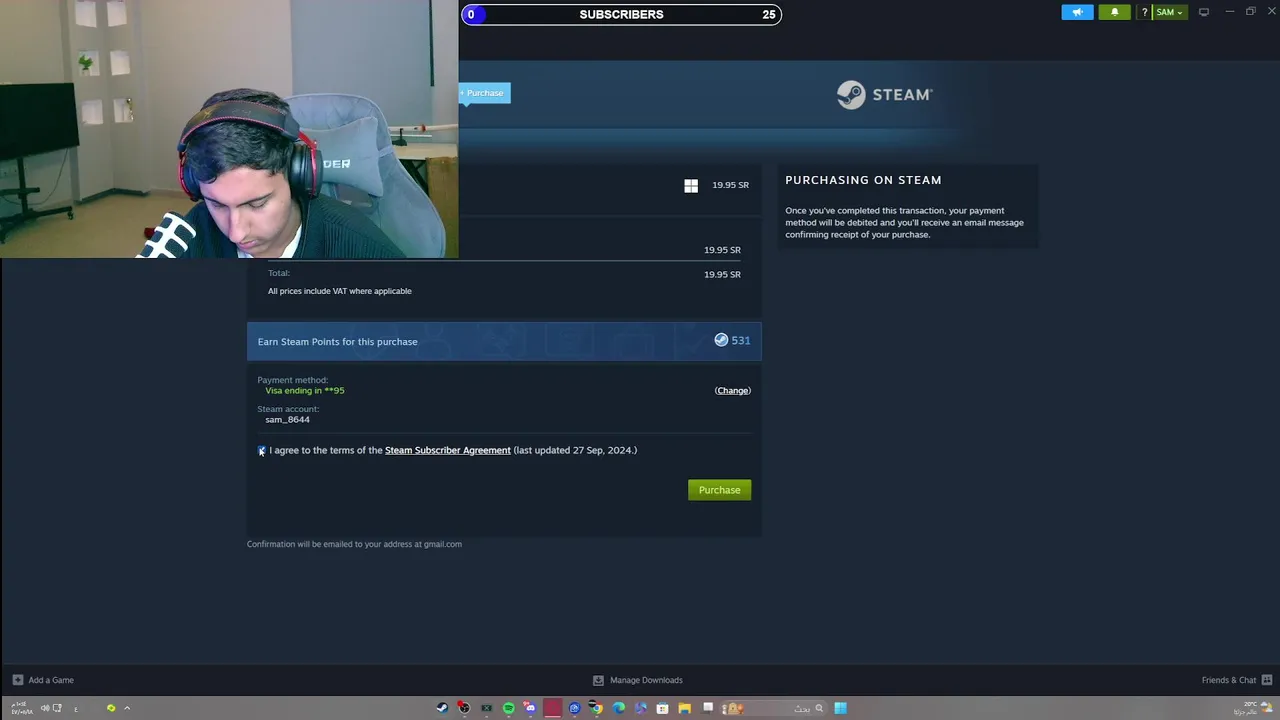The image size is (1280, 720).
Task: Click "All prices include VAT where applicable"
Action: [339, 291]
